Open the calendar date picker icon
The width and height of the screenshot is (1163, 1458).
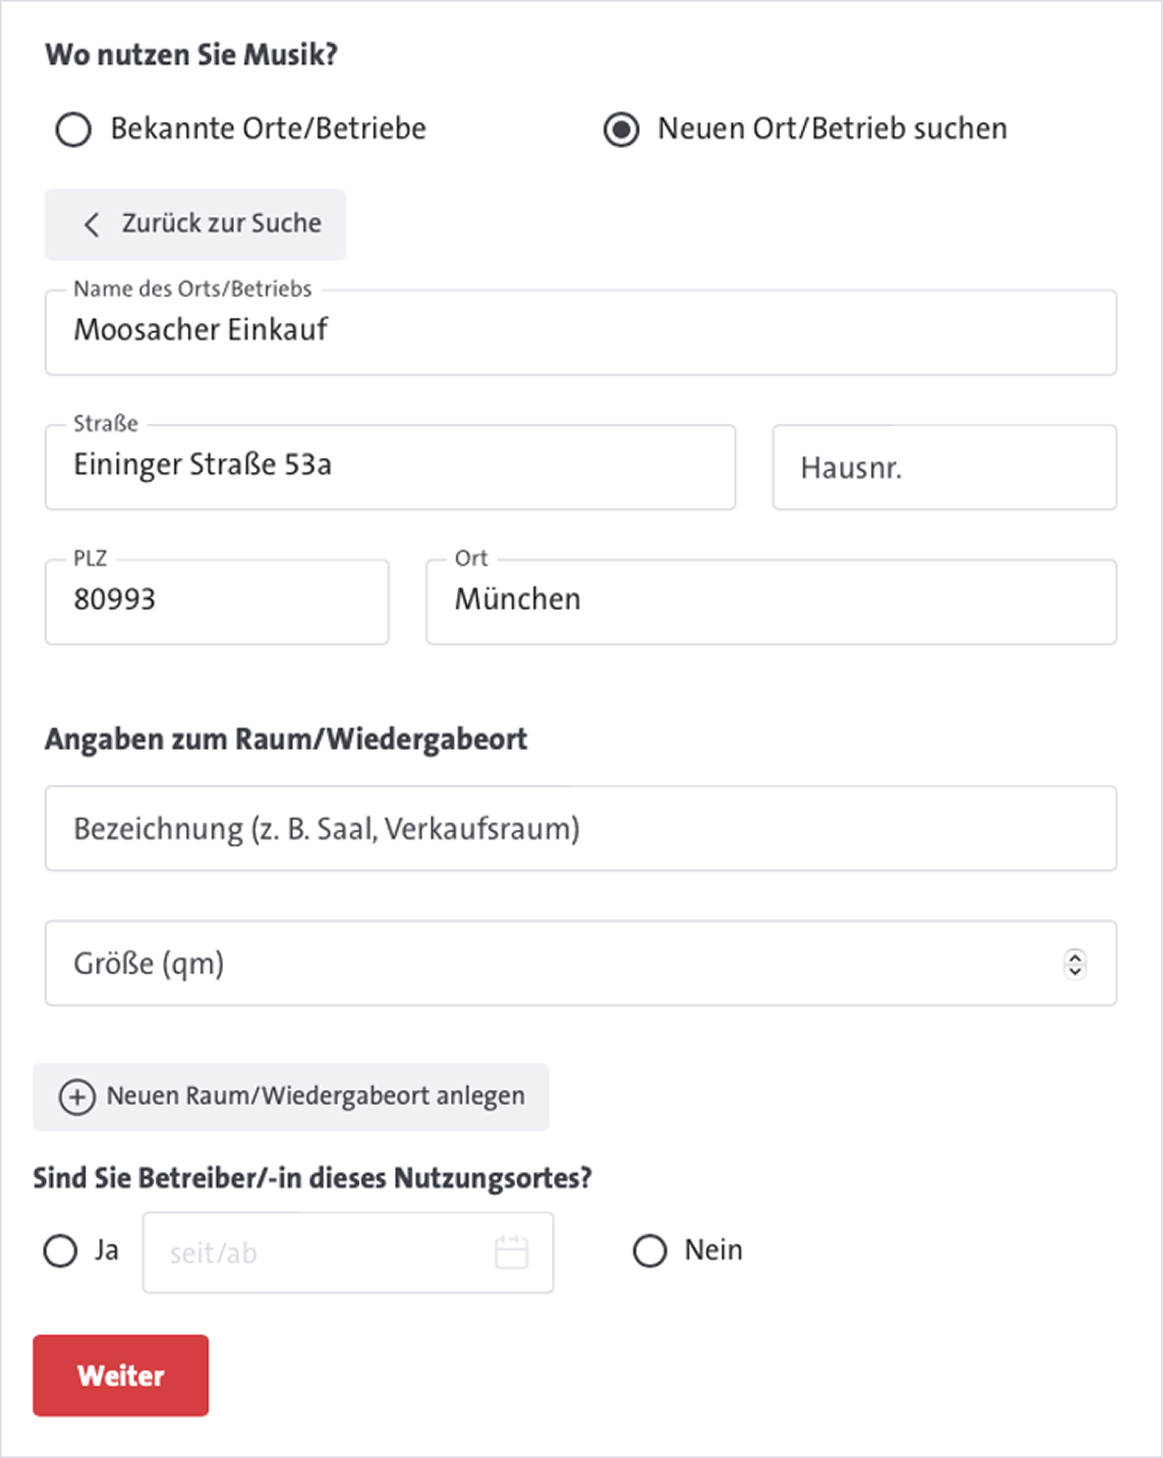click(511, 1252)
